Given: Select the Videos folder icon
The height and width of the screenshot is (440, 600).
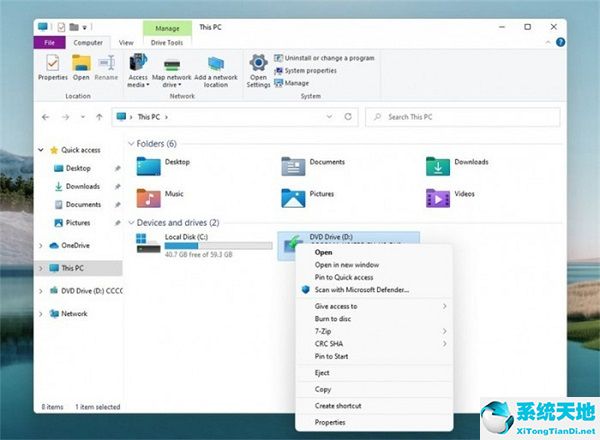Looking at the screenshot, I should 438,198.
